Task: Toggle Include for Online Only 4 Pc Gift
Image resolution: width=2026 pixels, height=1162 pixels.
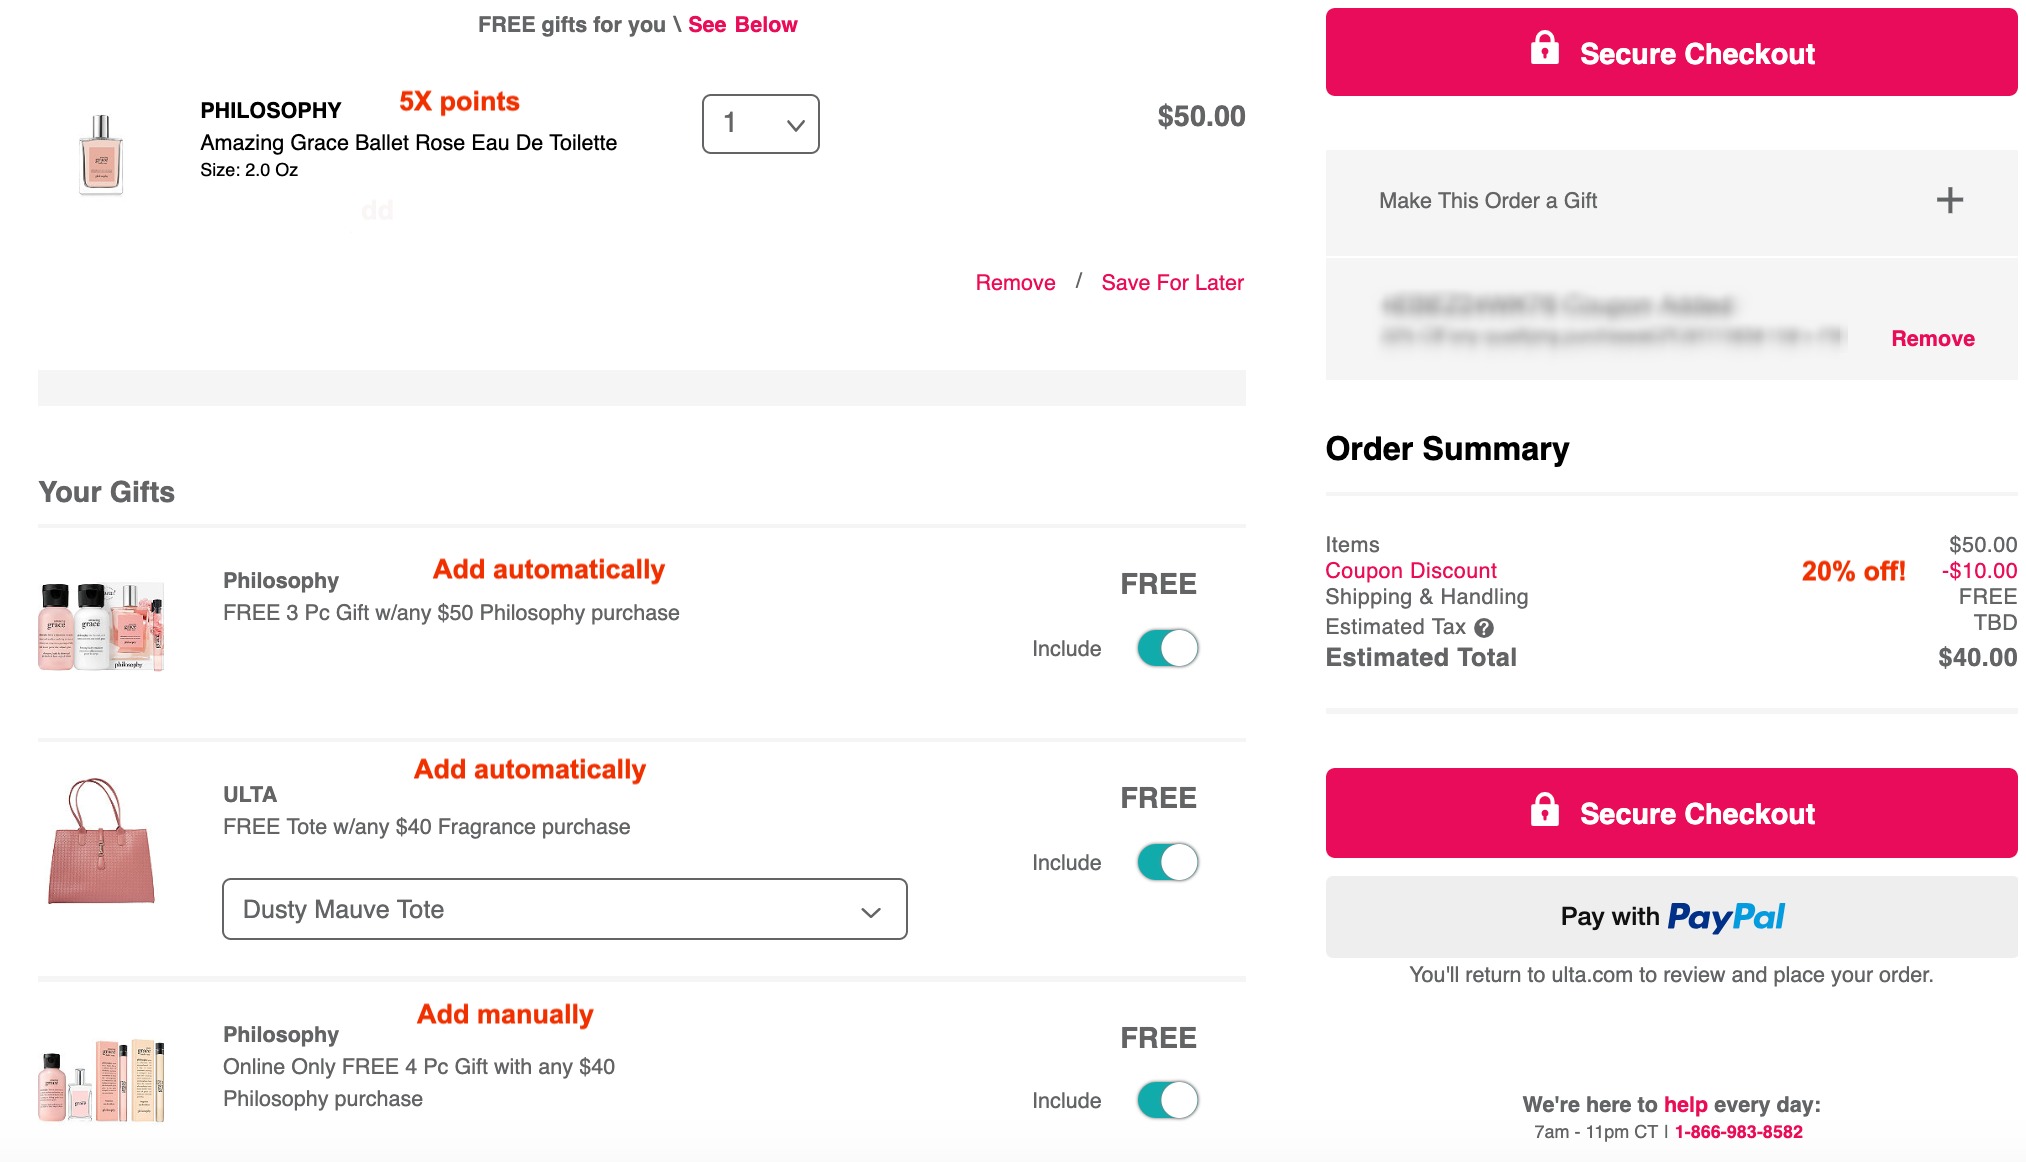Action: [1167, 1100]
